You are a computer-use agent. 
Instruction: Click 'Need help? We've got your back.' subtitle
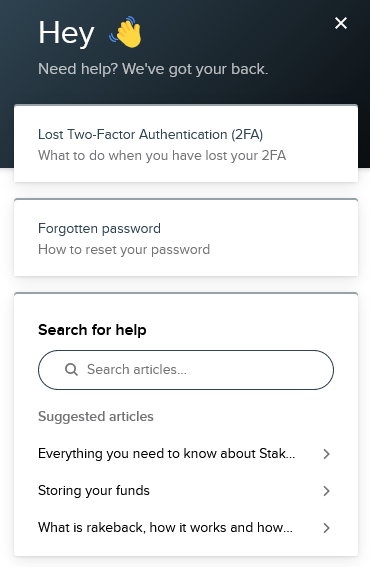pyautogui.click(x=153, y=69)
